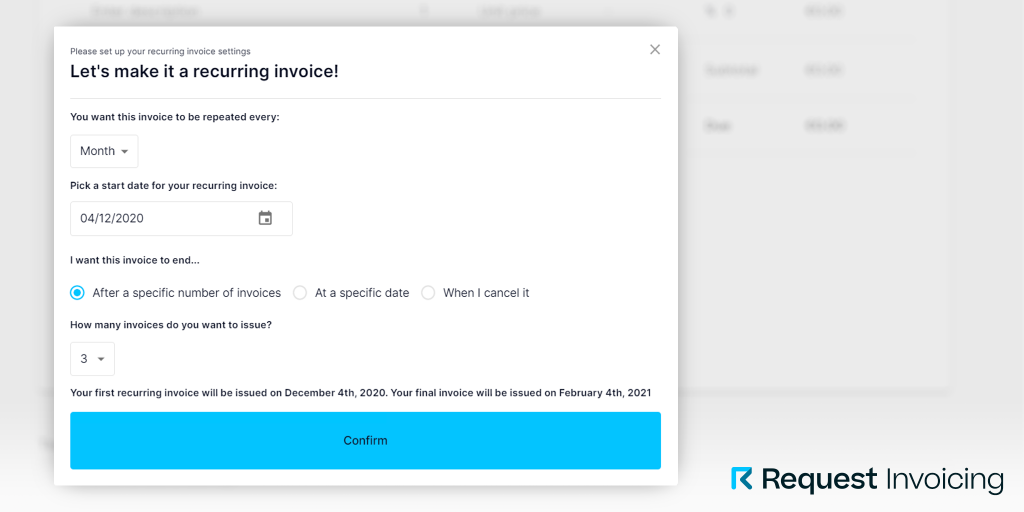This screenshot has width=1024, height=512.
Task: Click the arrow beside Month
Action: pyautogui.click(x=125, y=152)
